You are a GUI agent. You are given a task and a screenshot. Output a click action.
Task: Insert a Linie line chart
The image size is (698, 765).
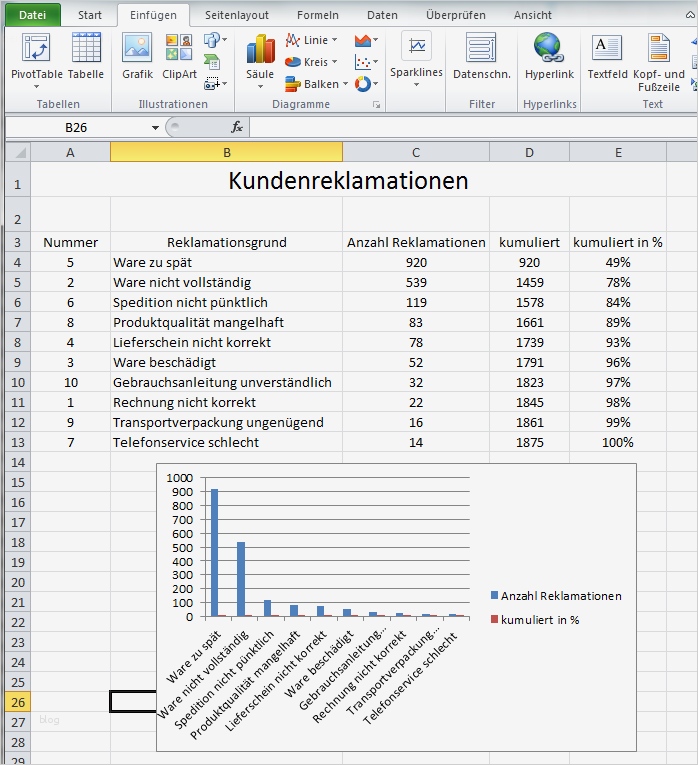(307, 40)
